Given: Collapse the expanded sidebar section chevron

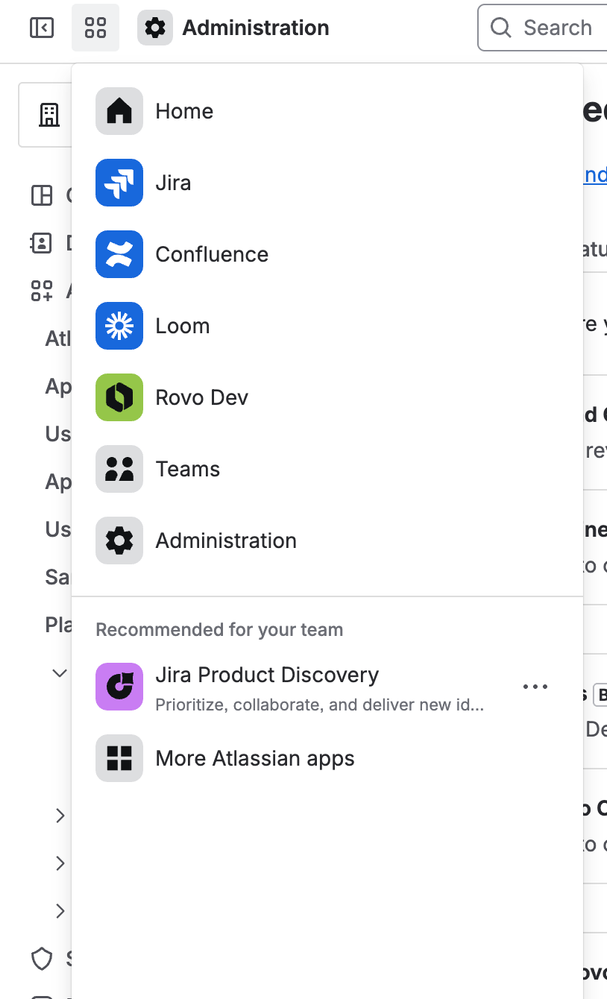Looking at the screenshot, I should pyautogui.click(x=59, y=673).
